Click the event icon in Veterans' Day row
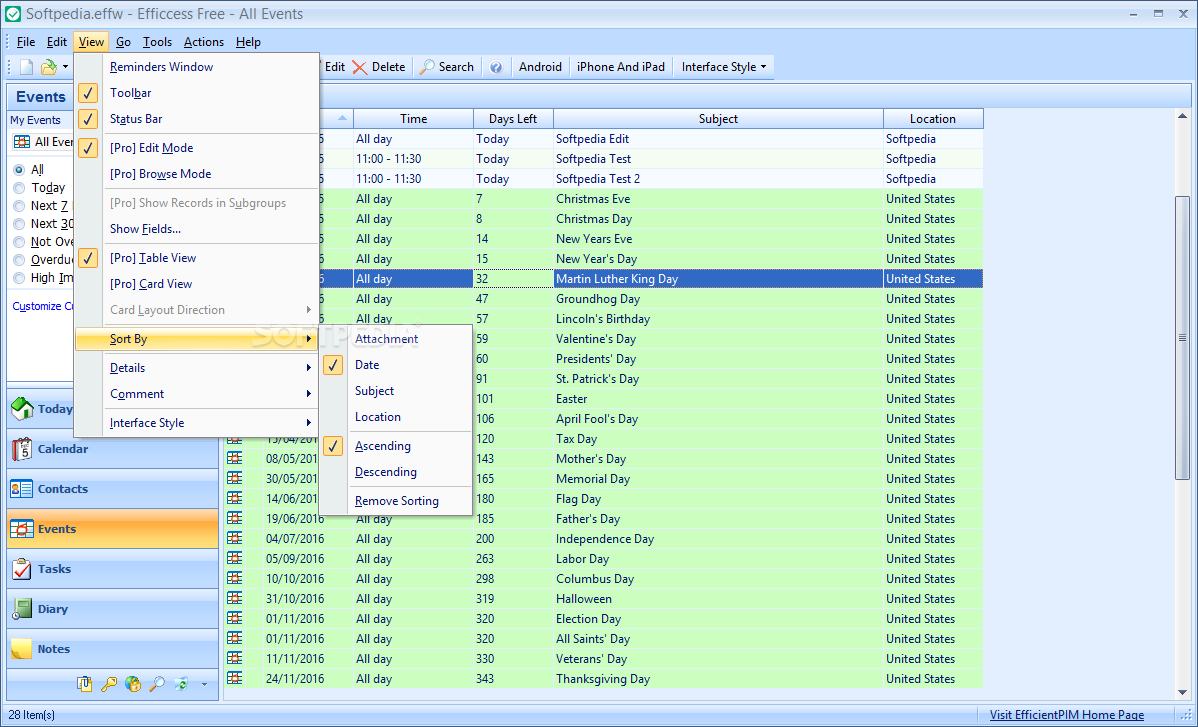Screen dimensions: 1198x727 (x=235, y=658)
